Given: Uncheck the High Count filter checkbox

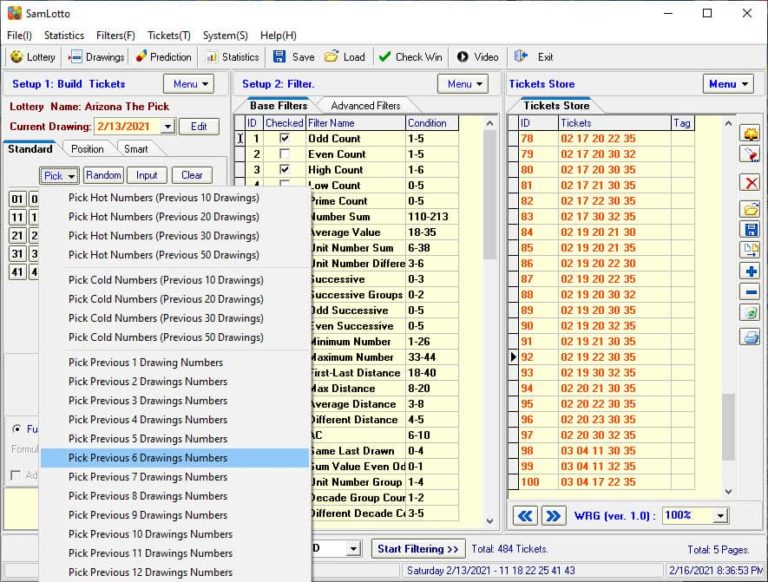Looking at the screenshot, I should (284, 170).
